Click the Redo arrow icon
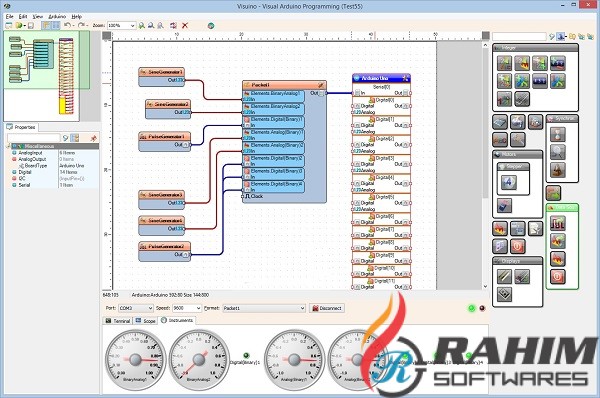 (x=81, y=25)
